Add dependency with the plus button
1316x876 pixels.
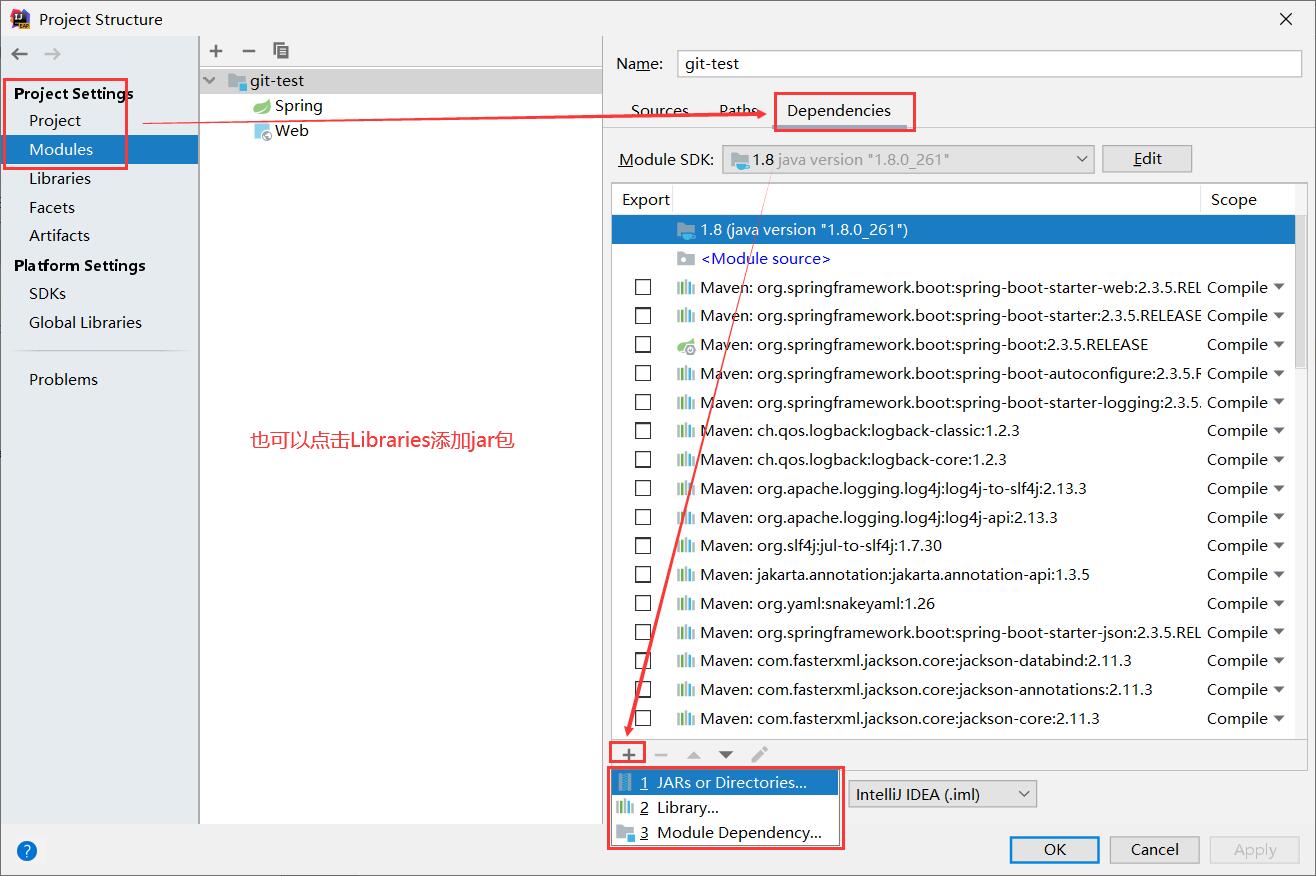[x=629, y=754]
